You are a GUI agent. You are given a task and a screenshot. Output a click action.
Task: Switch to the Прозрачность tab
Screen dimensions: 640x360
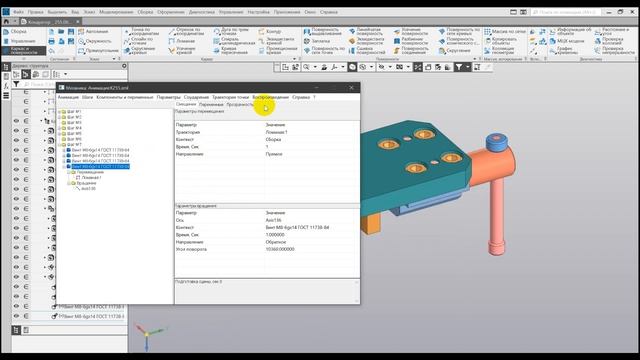[x=240, y=104]
